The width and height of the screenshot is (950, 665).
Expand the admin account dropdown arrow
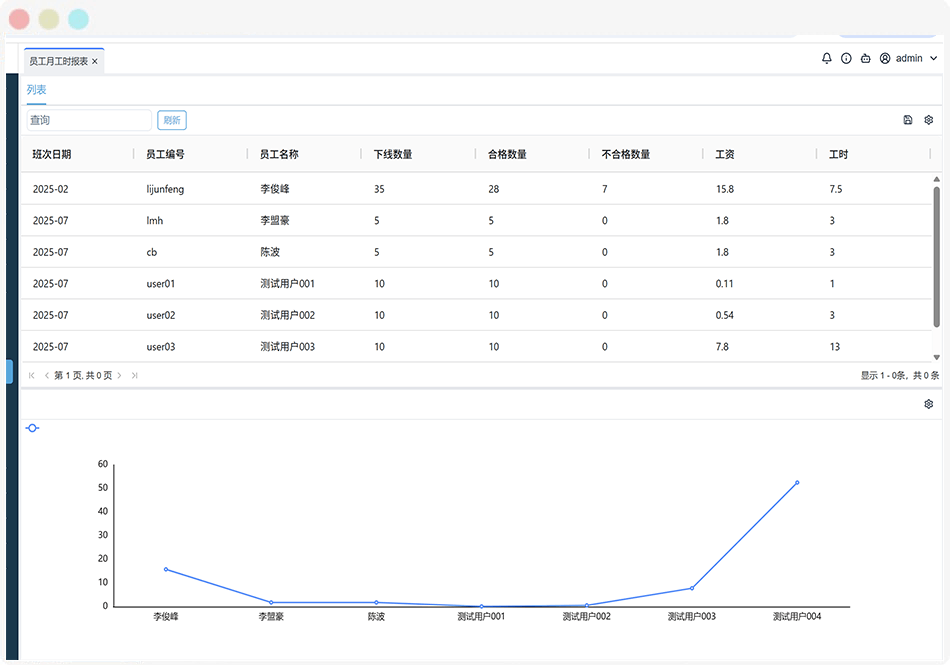point(933,59)
